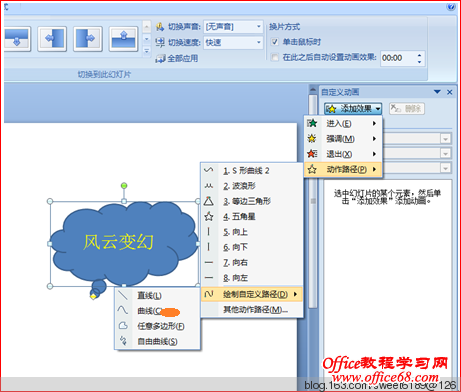Choose 4. 五角星 motion path
The image size is (461, 392).
252,217
